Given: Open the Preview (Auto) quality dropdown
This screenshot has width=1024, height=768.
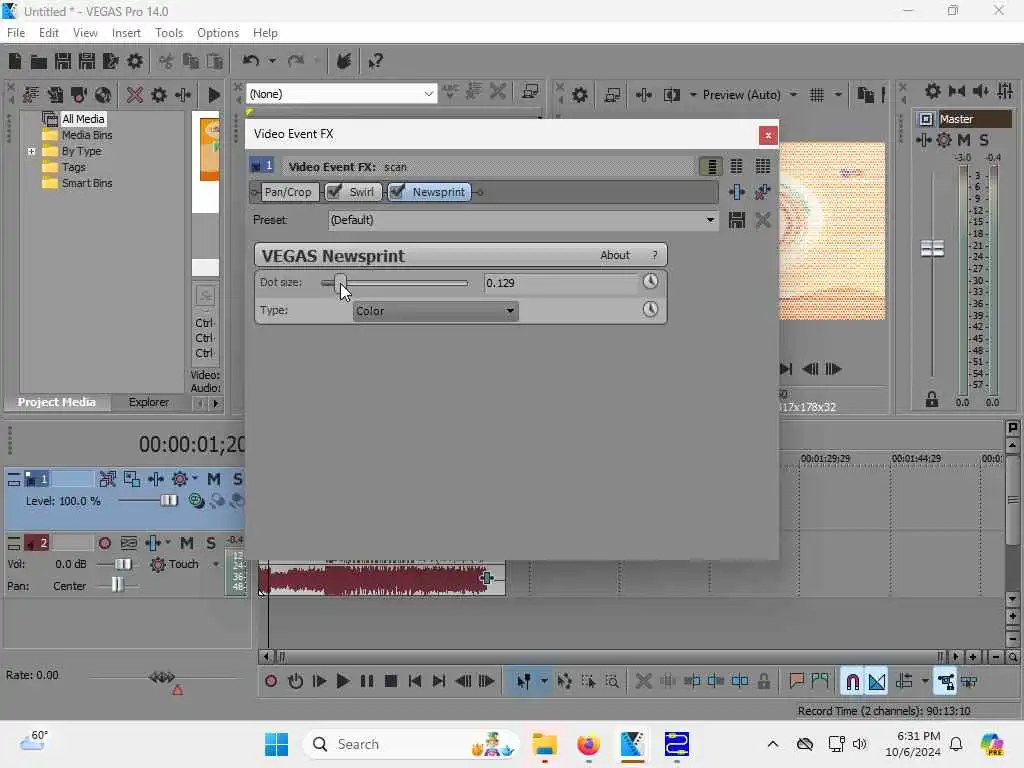Looking at the screenshot, I should tap(793, 95).
